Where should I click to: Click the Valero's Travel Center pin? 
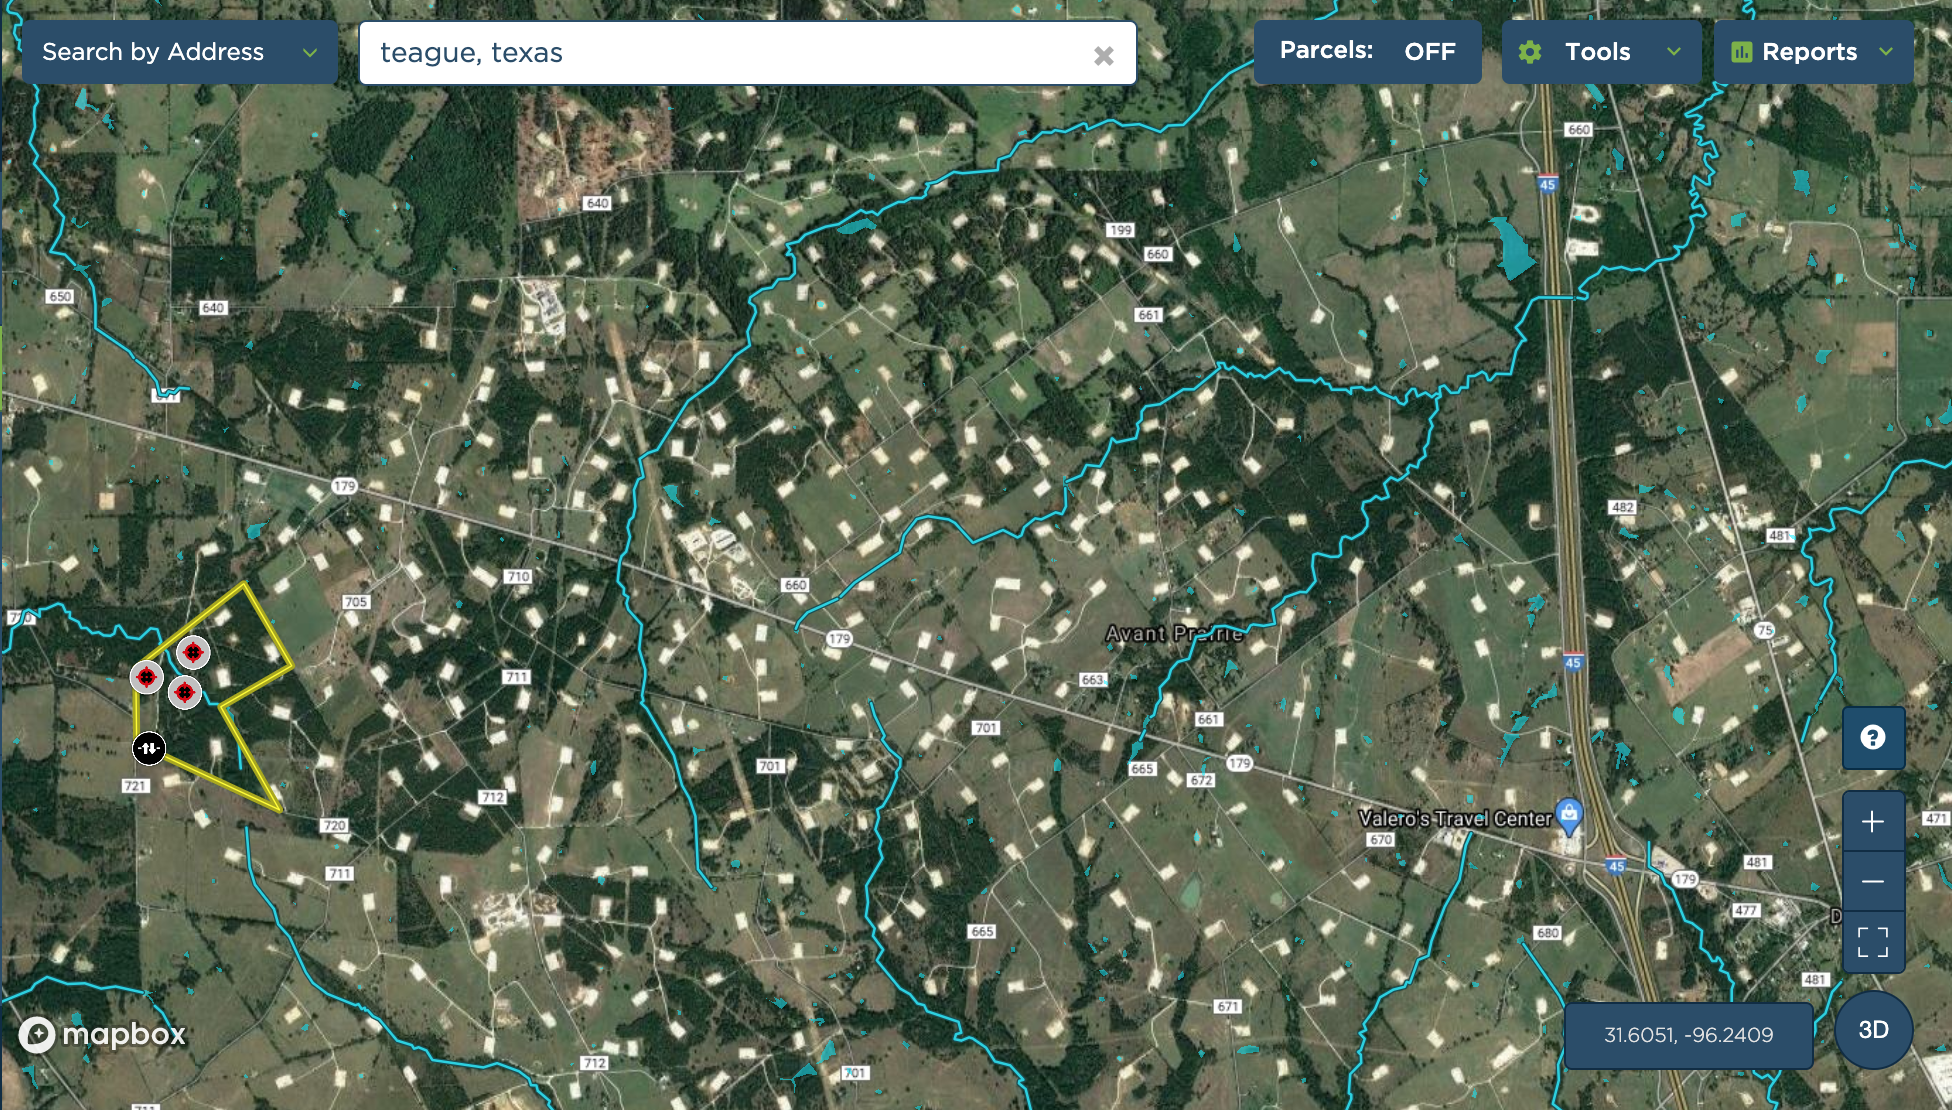coord(1569,814)
